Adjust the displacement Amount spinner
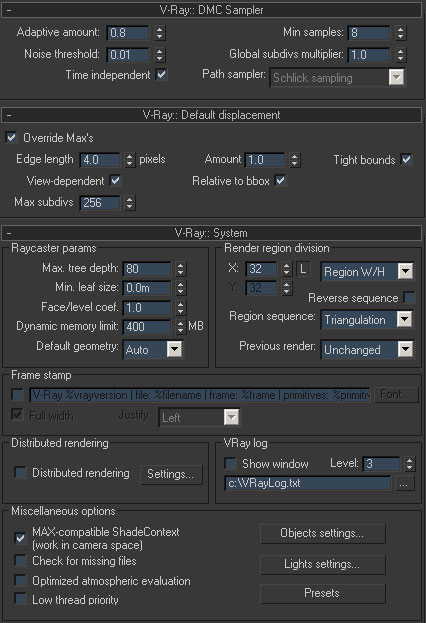This screenshot has height=623, width=426. pyautogui.click(x=294, y=160)
